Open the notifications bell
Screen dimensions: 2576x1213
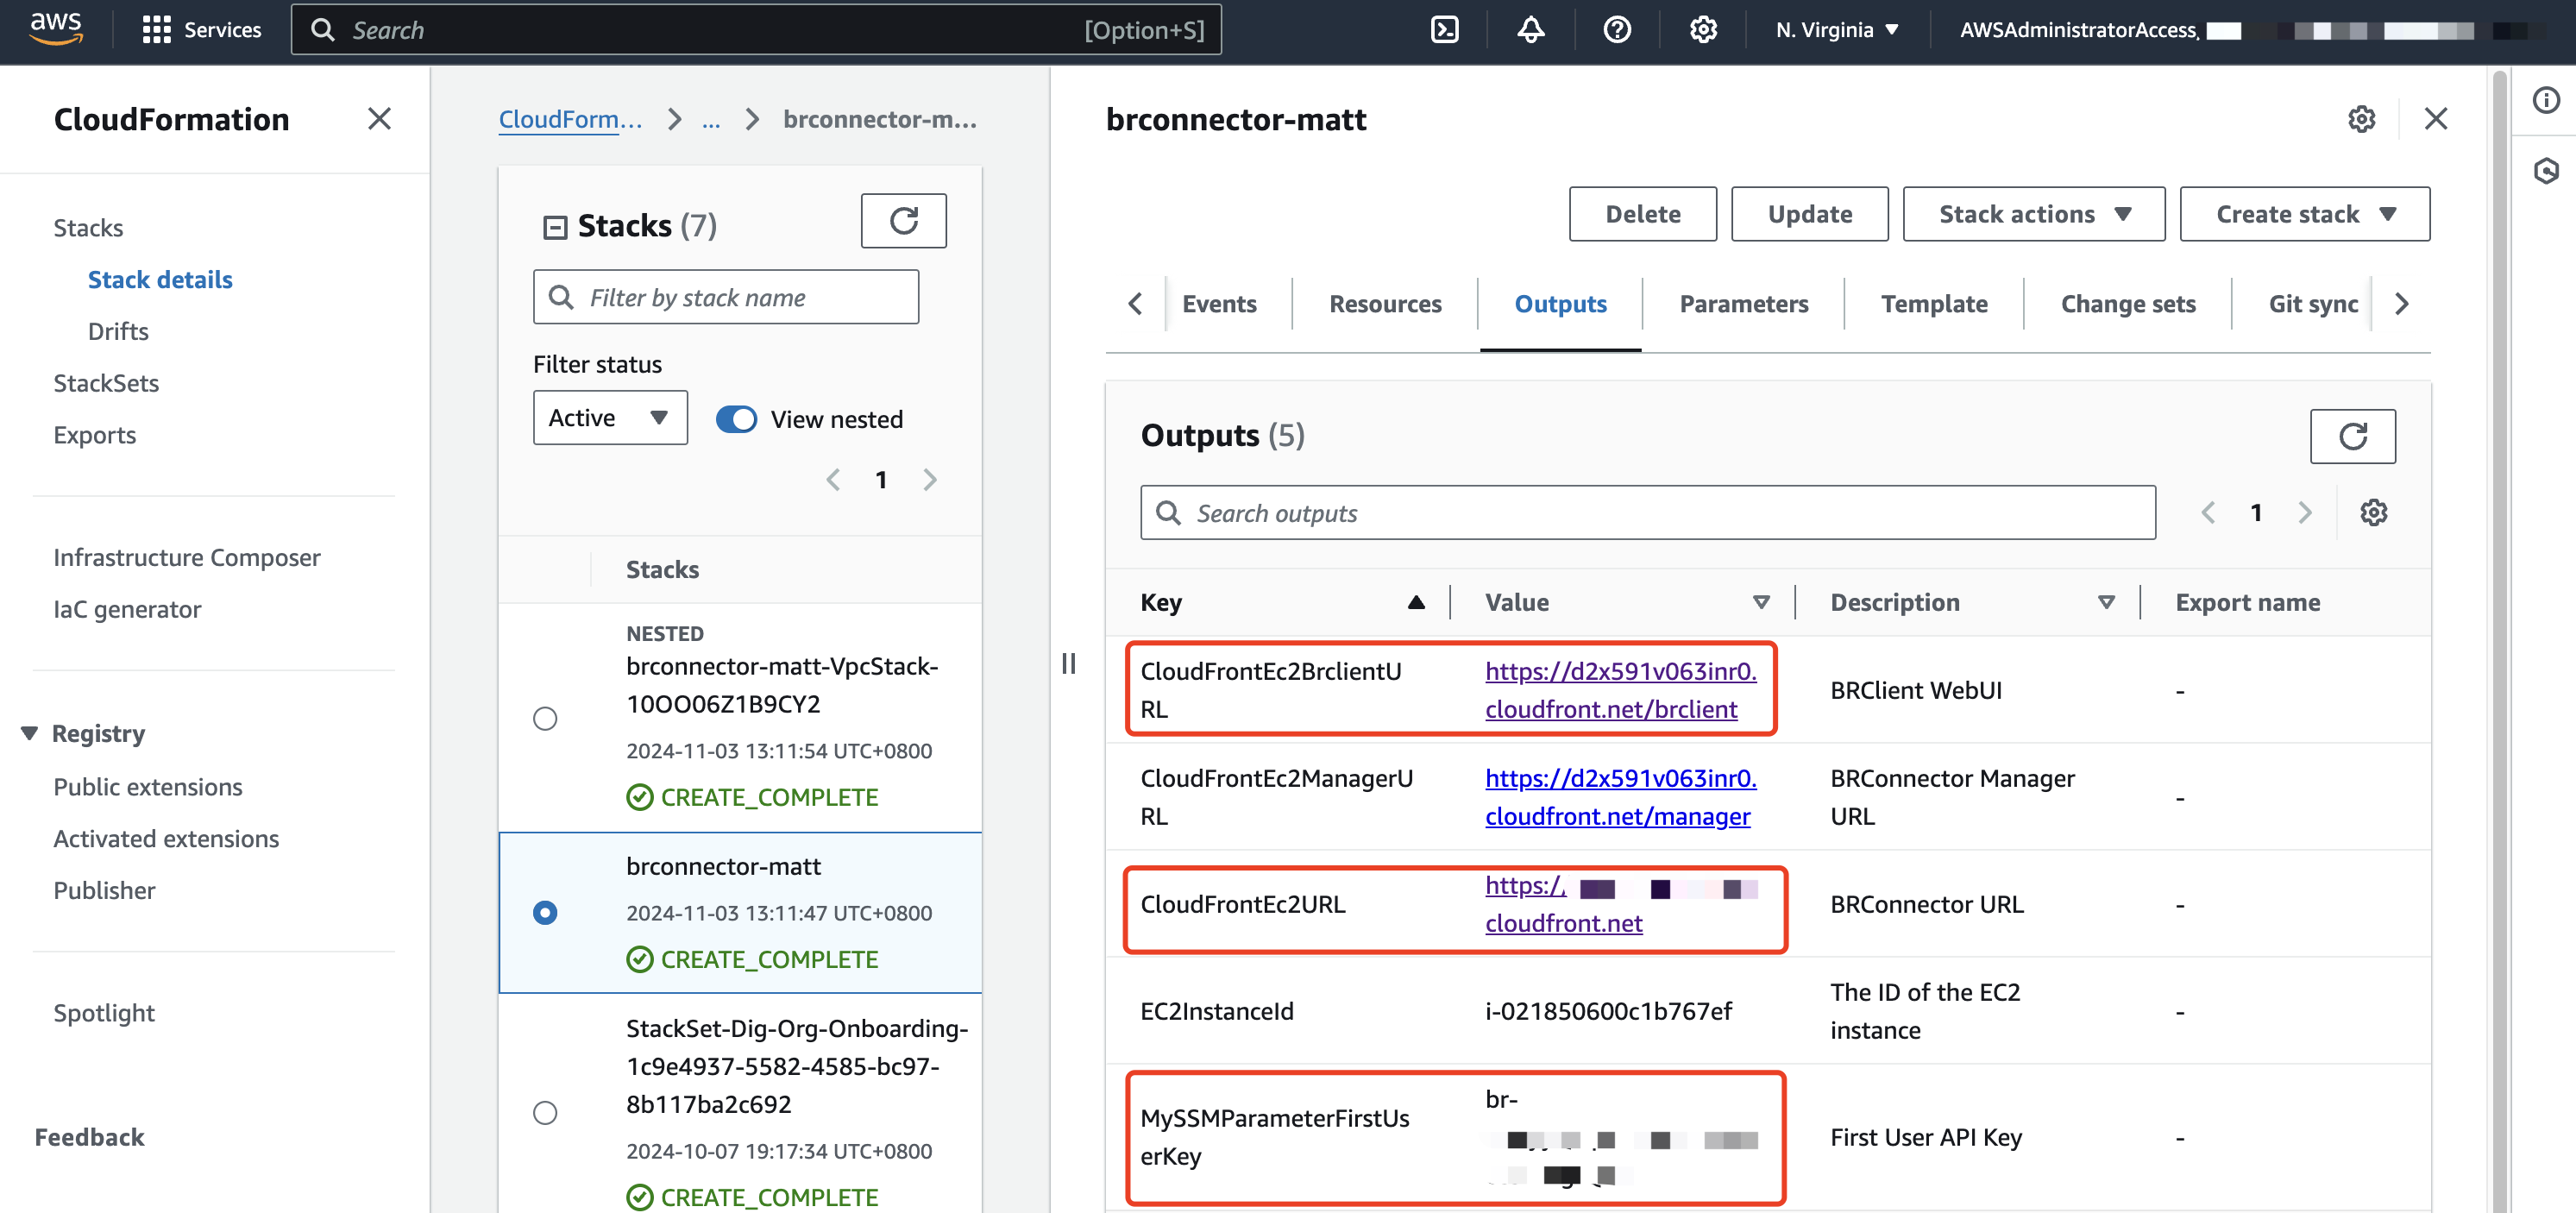pyautogui.click(x=1530, y=30)
